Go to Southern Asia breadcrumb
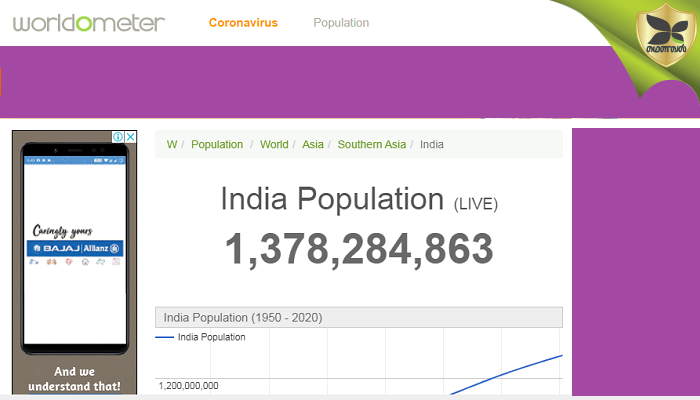 coord(371,144)
